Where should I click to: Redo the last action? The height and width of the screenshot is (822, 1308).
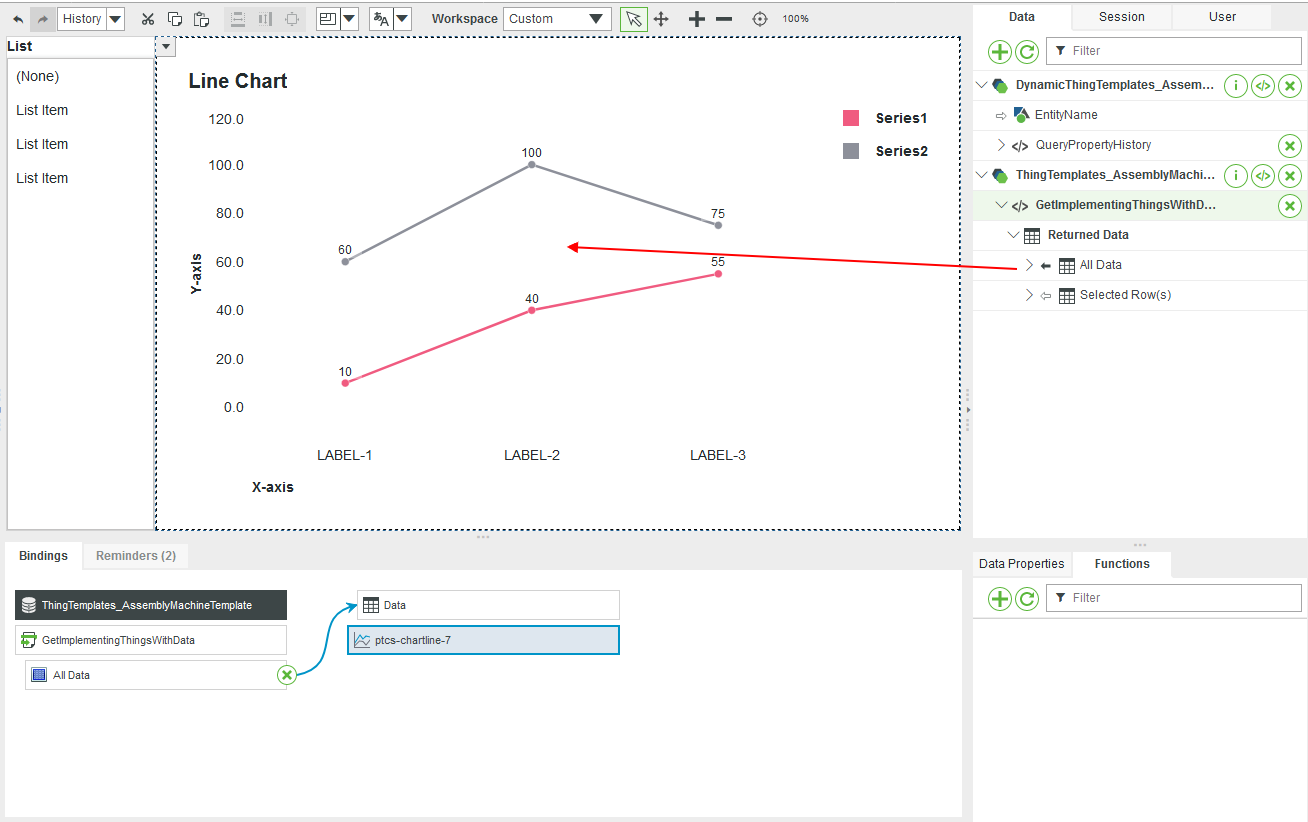(40, 18)
